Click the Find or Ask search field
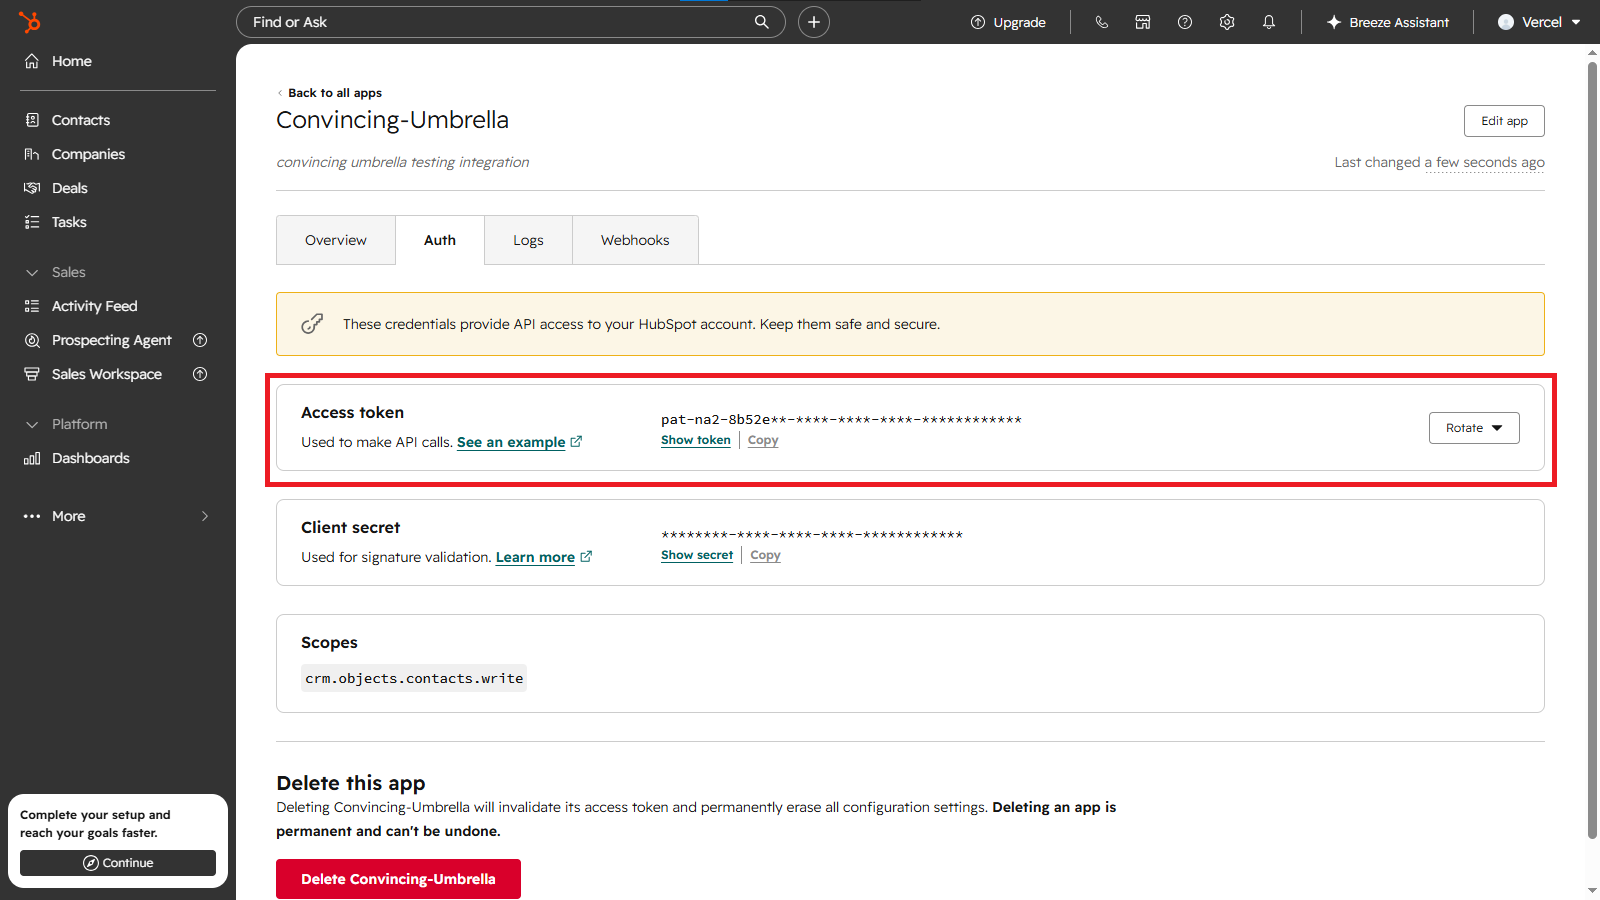Screen dimensions: 1600x900 coord(510,22)
